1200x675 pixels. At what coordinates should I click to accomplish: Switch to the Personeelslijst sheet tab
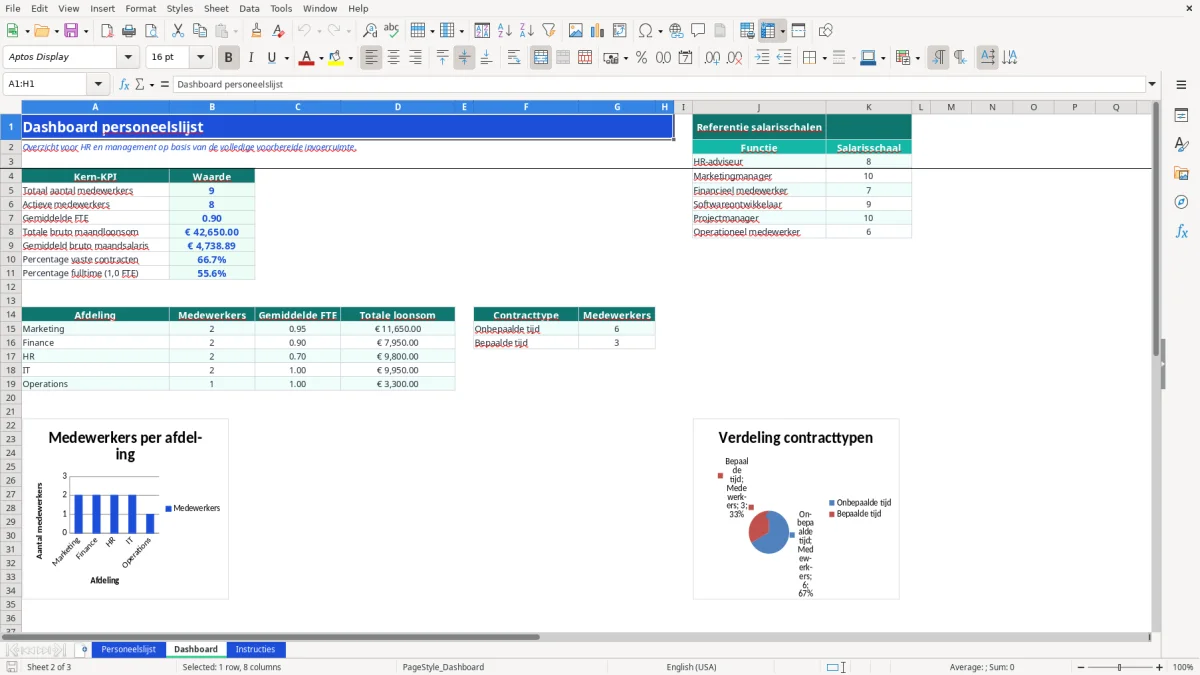pyautogui.click(x=128, y=649)
